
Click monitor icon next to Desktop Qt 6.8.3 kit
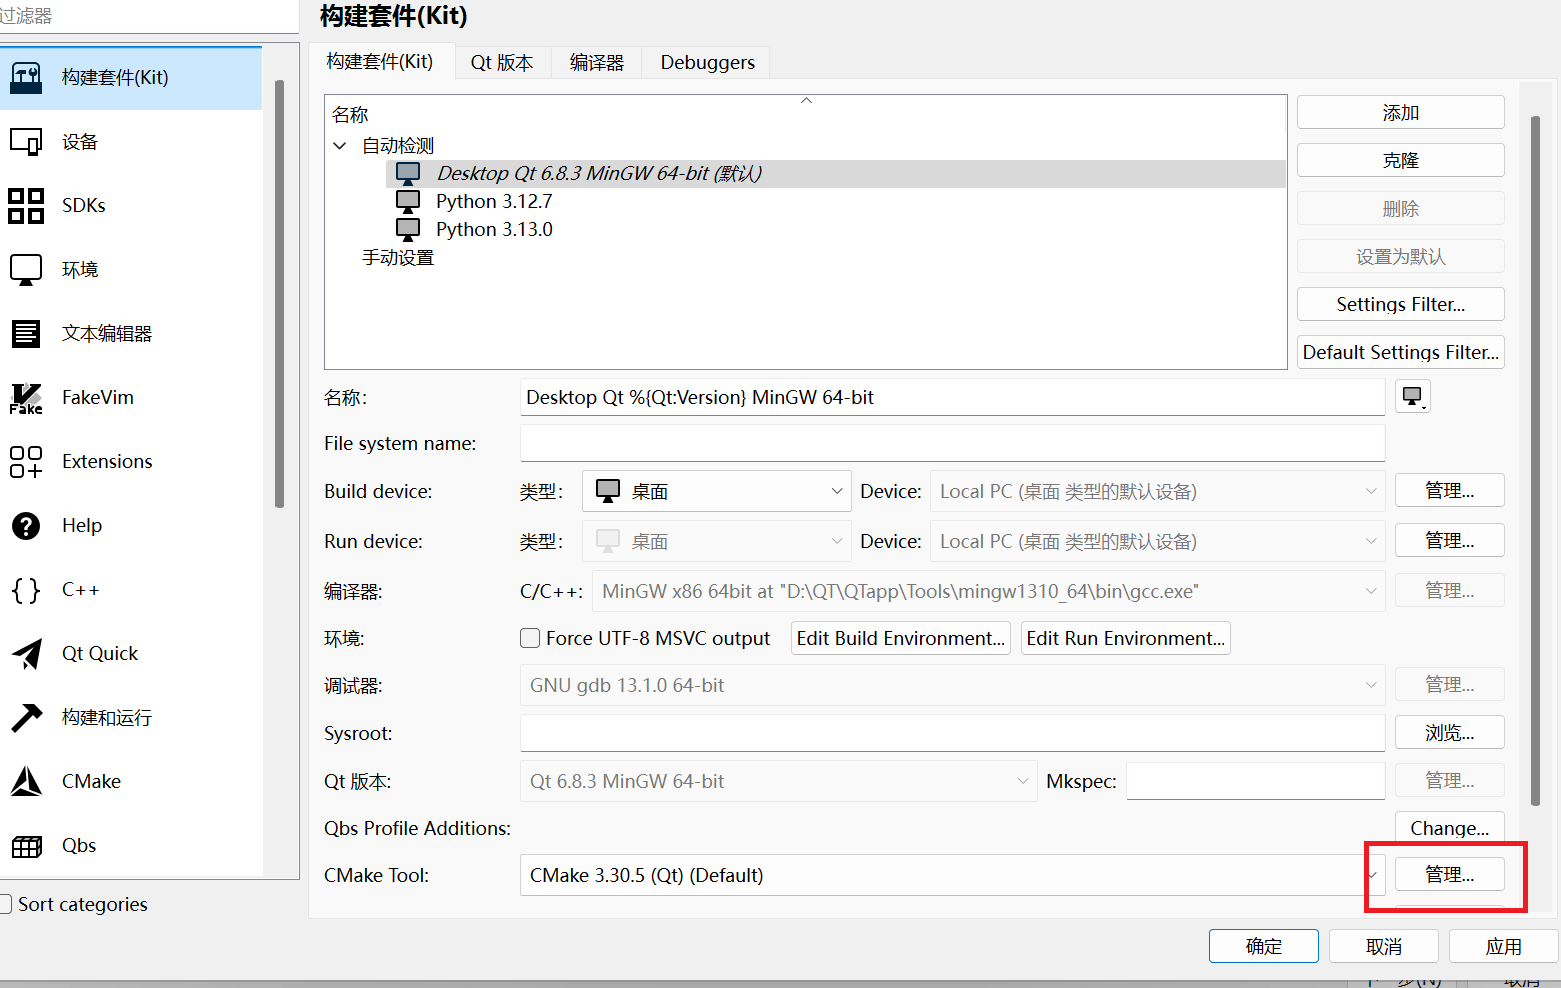coord(408,174)
